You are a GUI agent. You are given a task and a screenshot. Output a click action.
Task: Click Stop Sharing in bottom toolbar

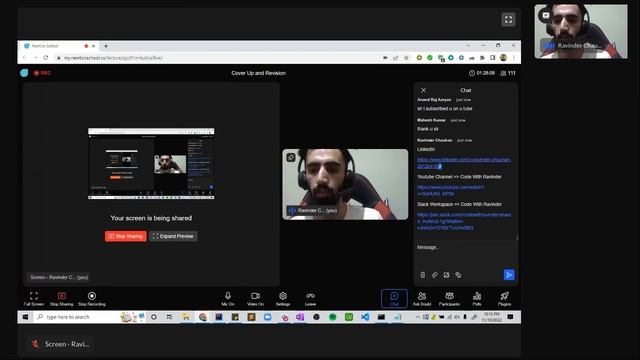point(62,299)
